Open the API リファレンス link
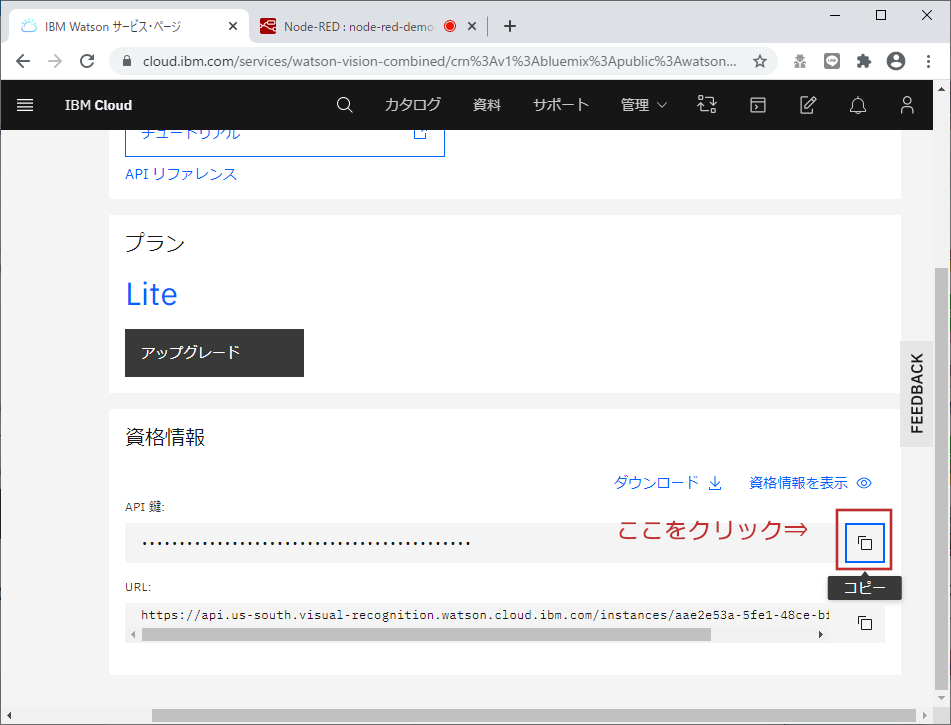The image size is (951, 725). point(180,173)
